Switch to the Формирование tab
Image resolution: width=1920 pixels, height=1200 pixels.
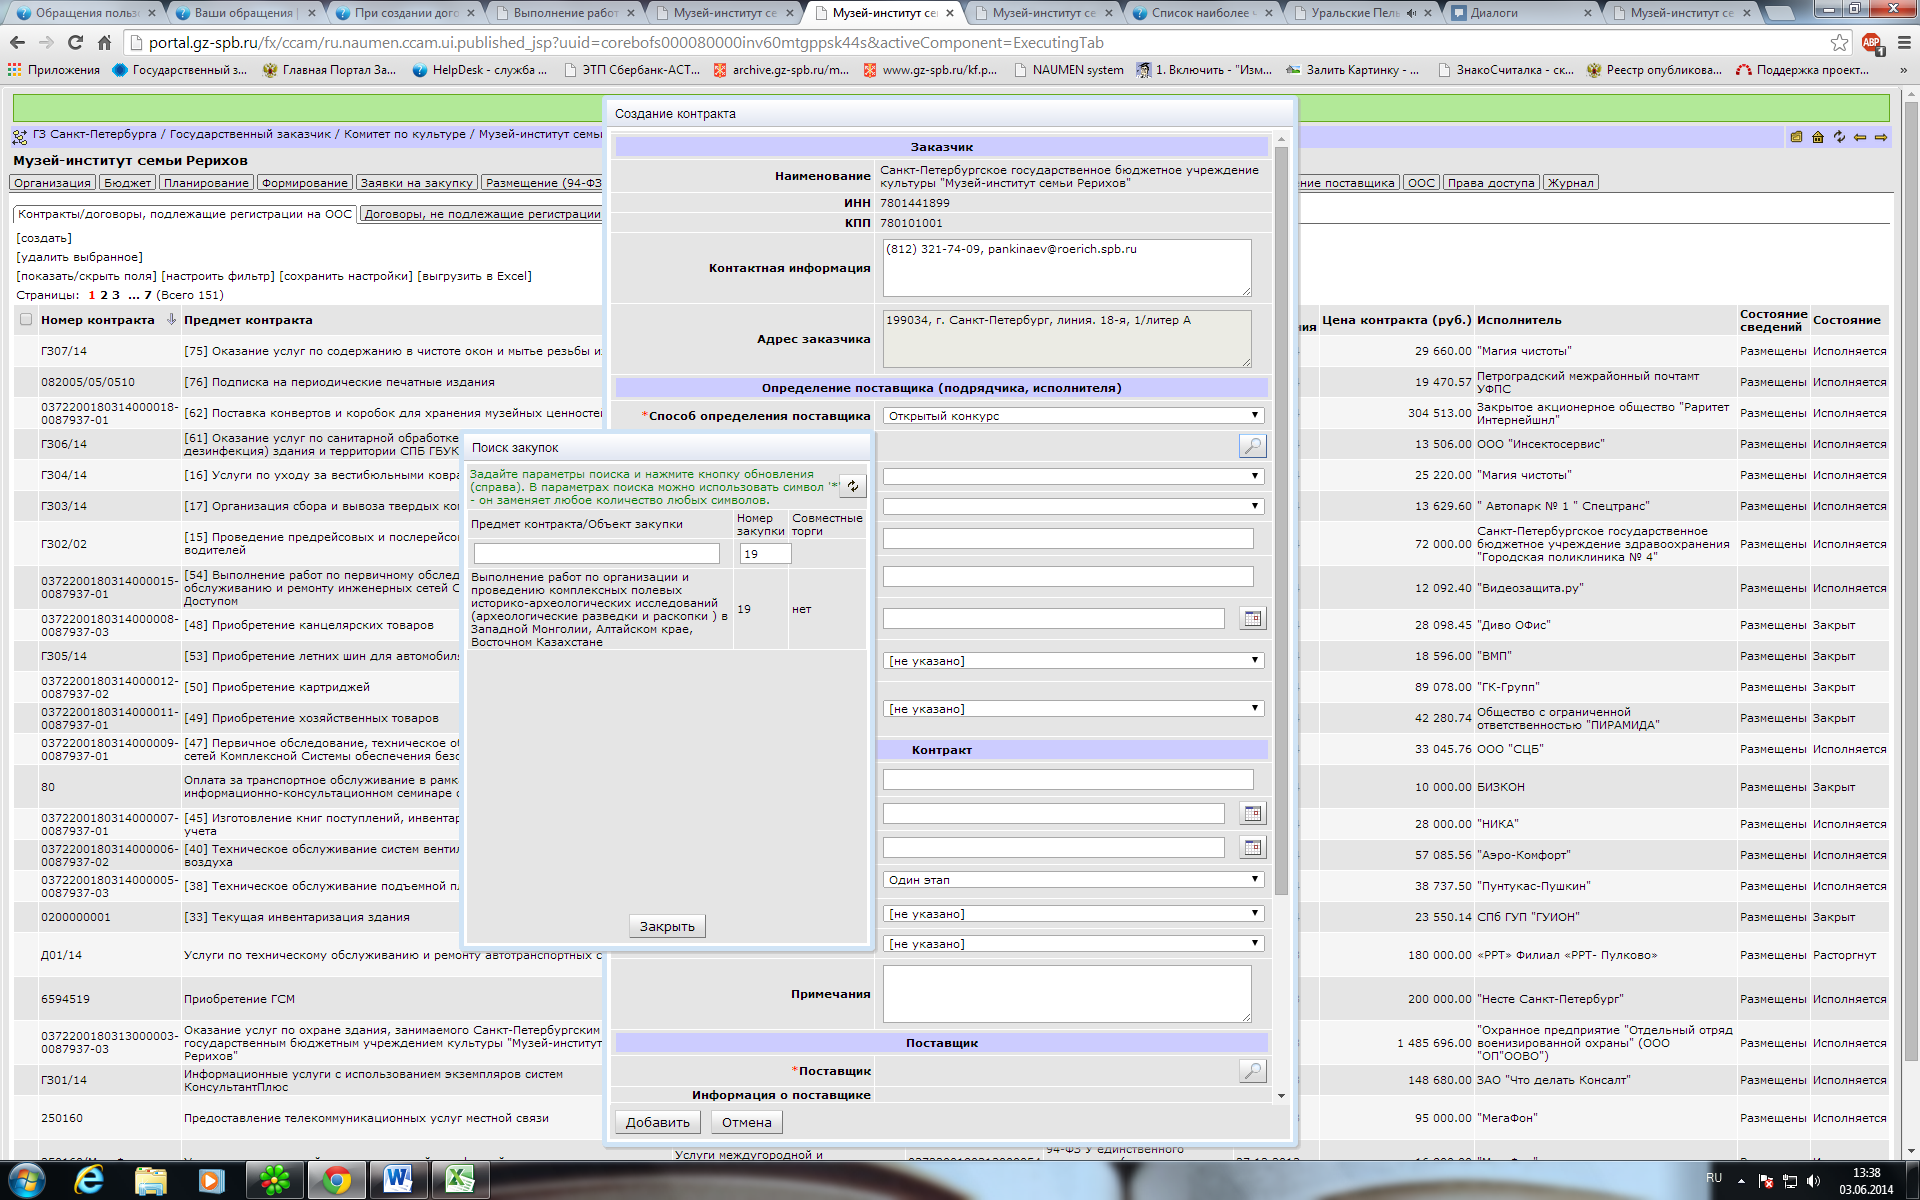click(305, 183)
